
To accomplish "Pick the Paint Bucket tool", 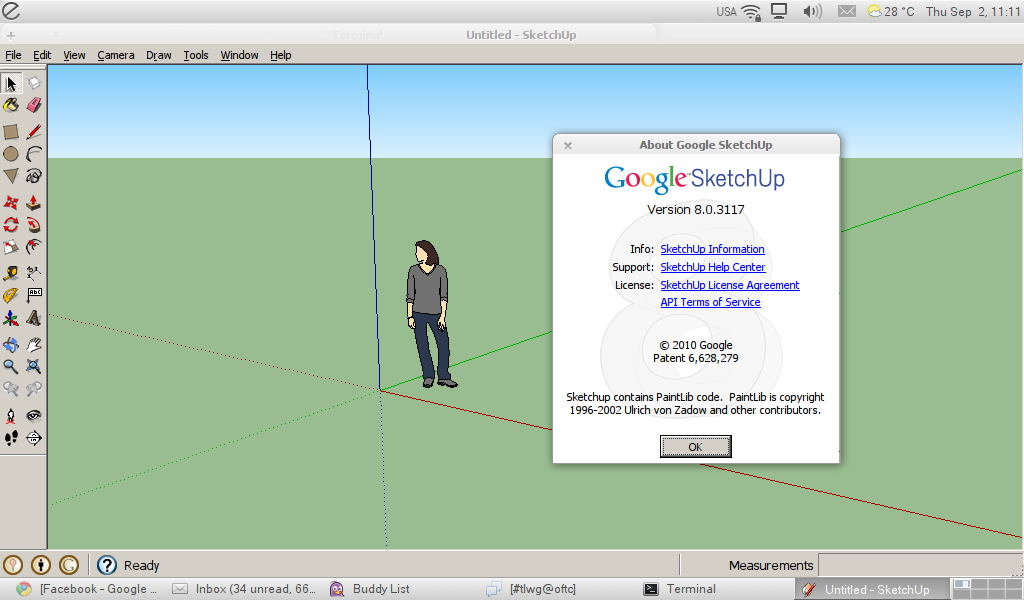I will (11, 105).
